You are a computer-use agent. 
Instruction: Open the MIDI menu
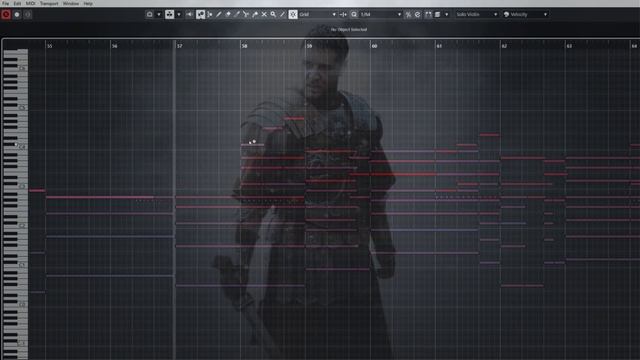point(31,3)
